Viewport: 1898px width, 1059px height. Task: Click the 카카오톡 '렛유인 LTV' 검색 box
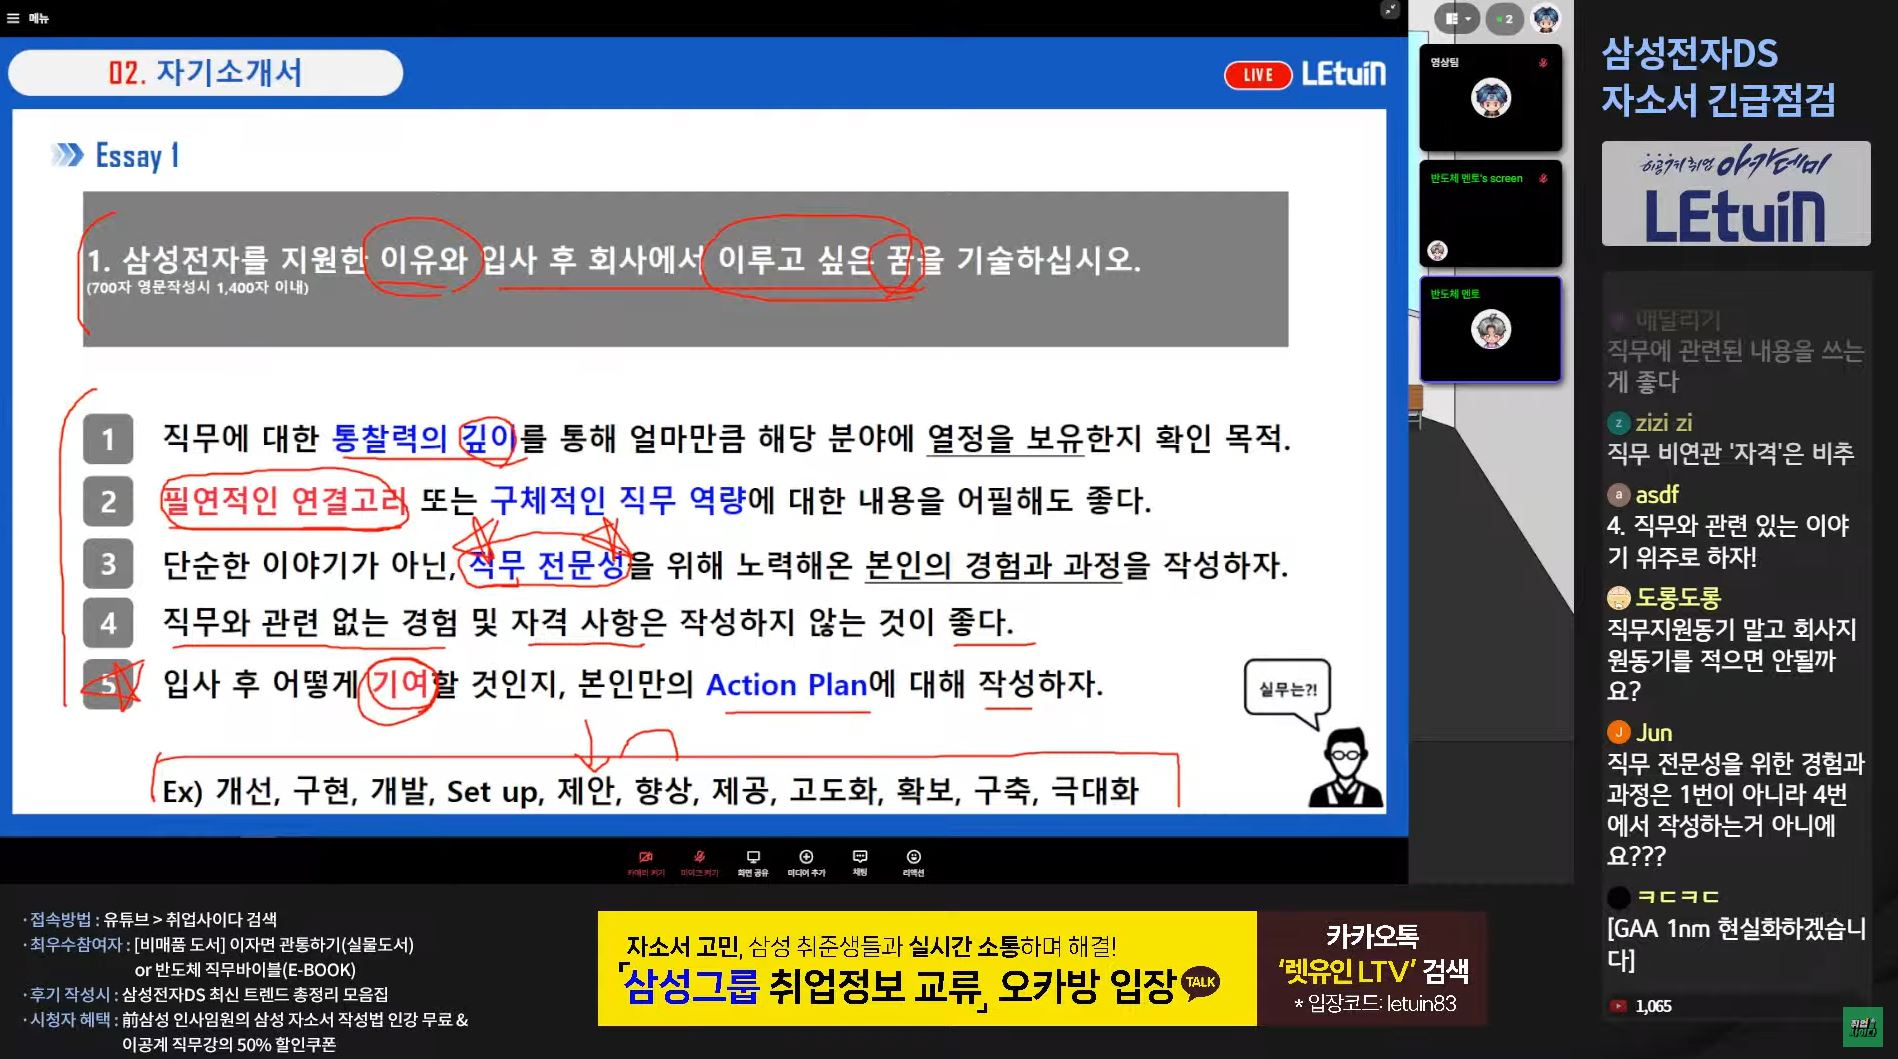tap(1372, 968)
